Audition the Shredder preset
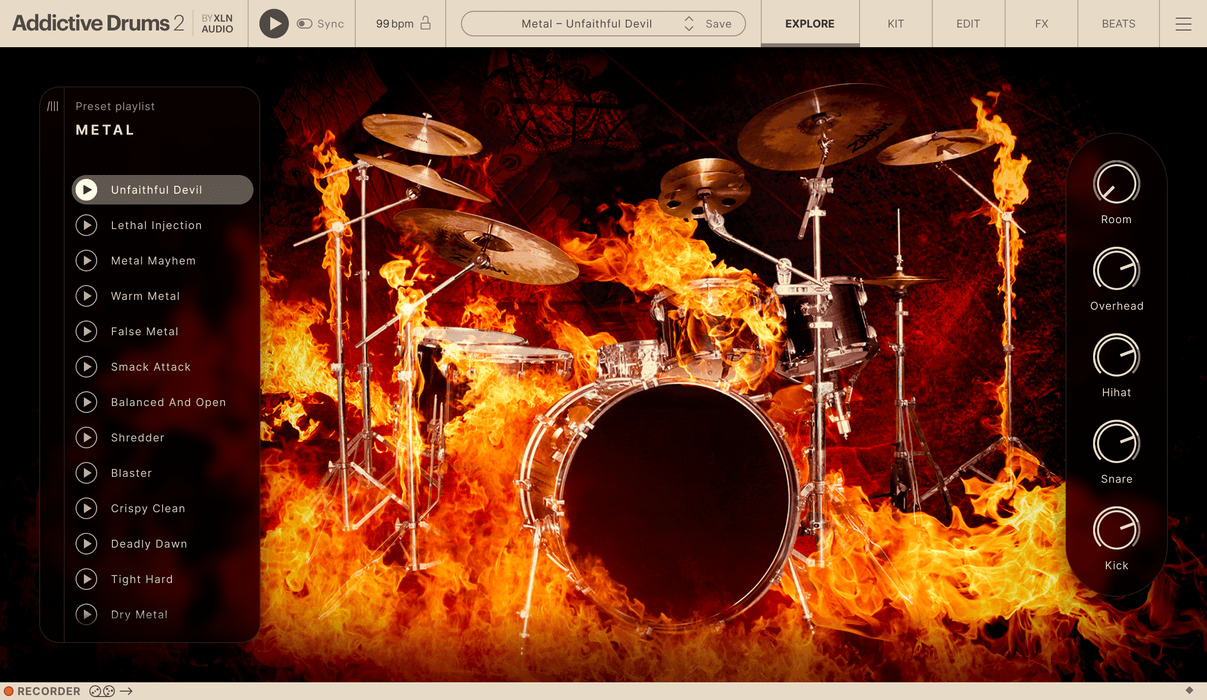The width and height of the screenshot is (1207, 700). click(x=87, y=438)
